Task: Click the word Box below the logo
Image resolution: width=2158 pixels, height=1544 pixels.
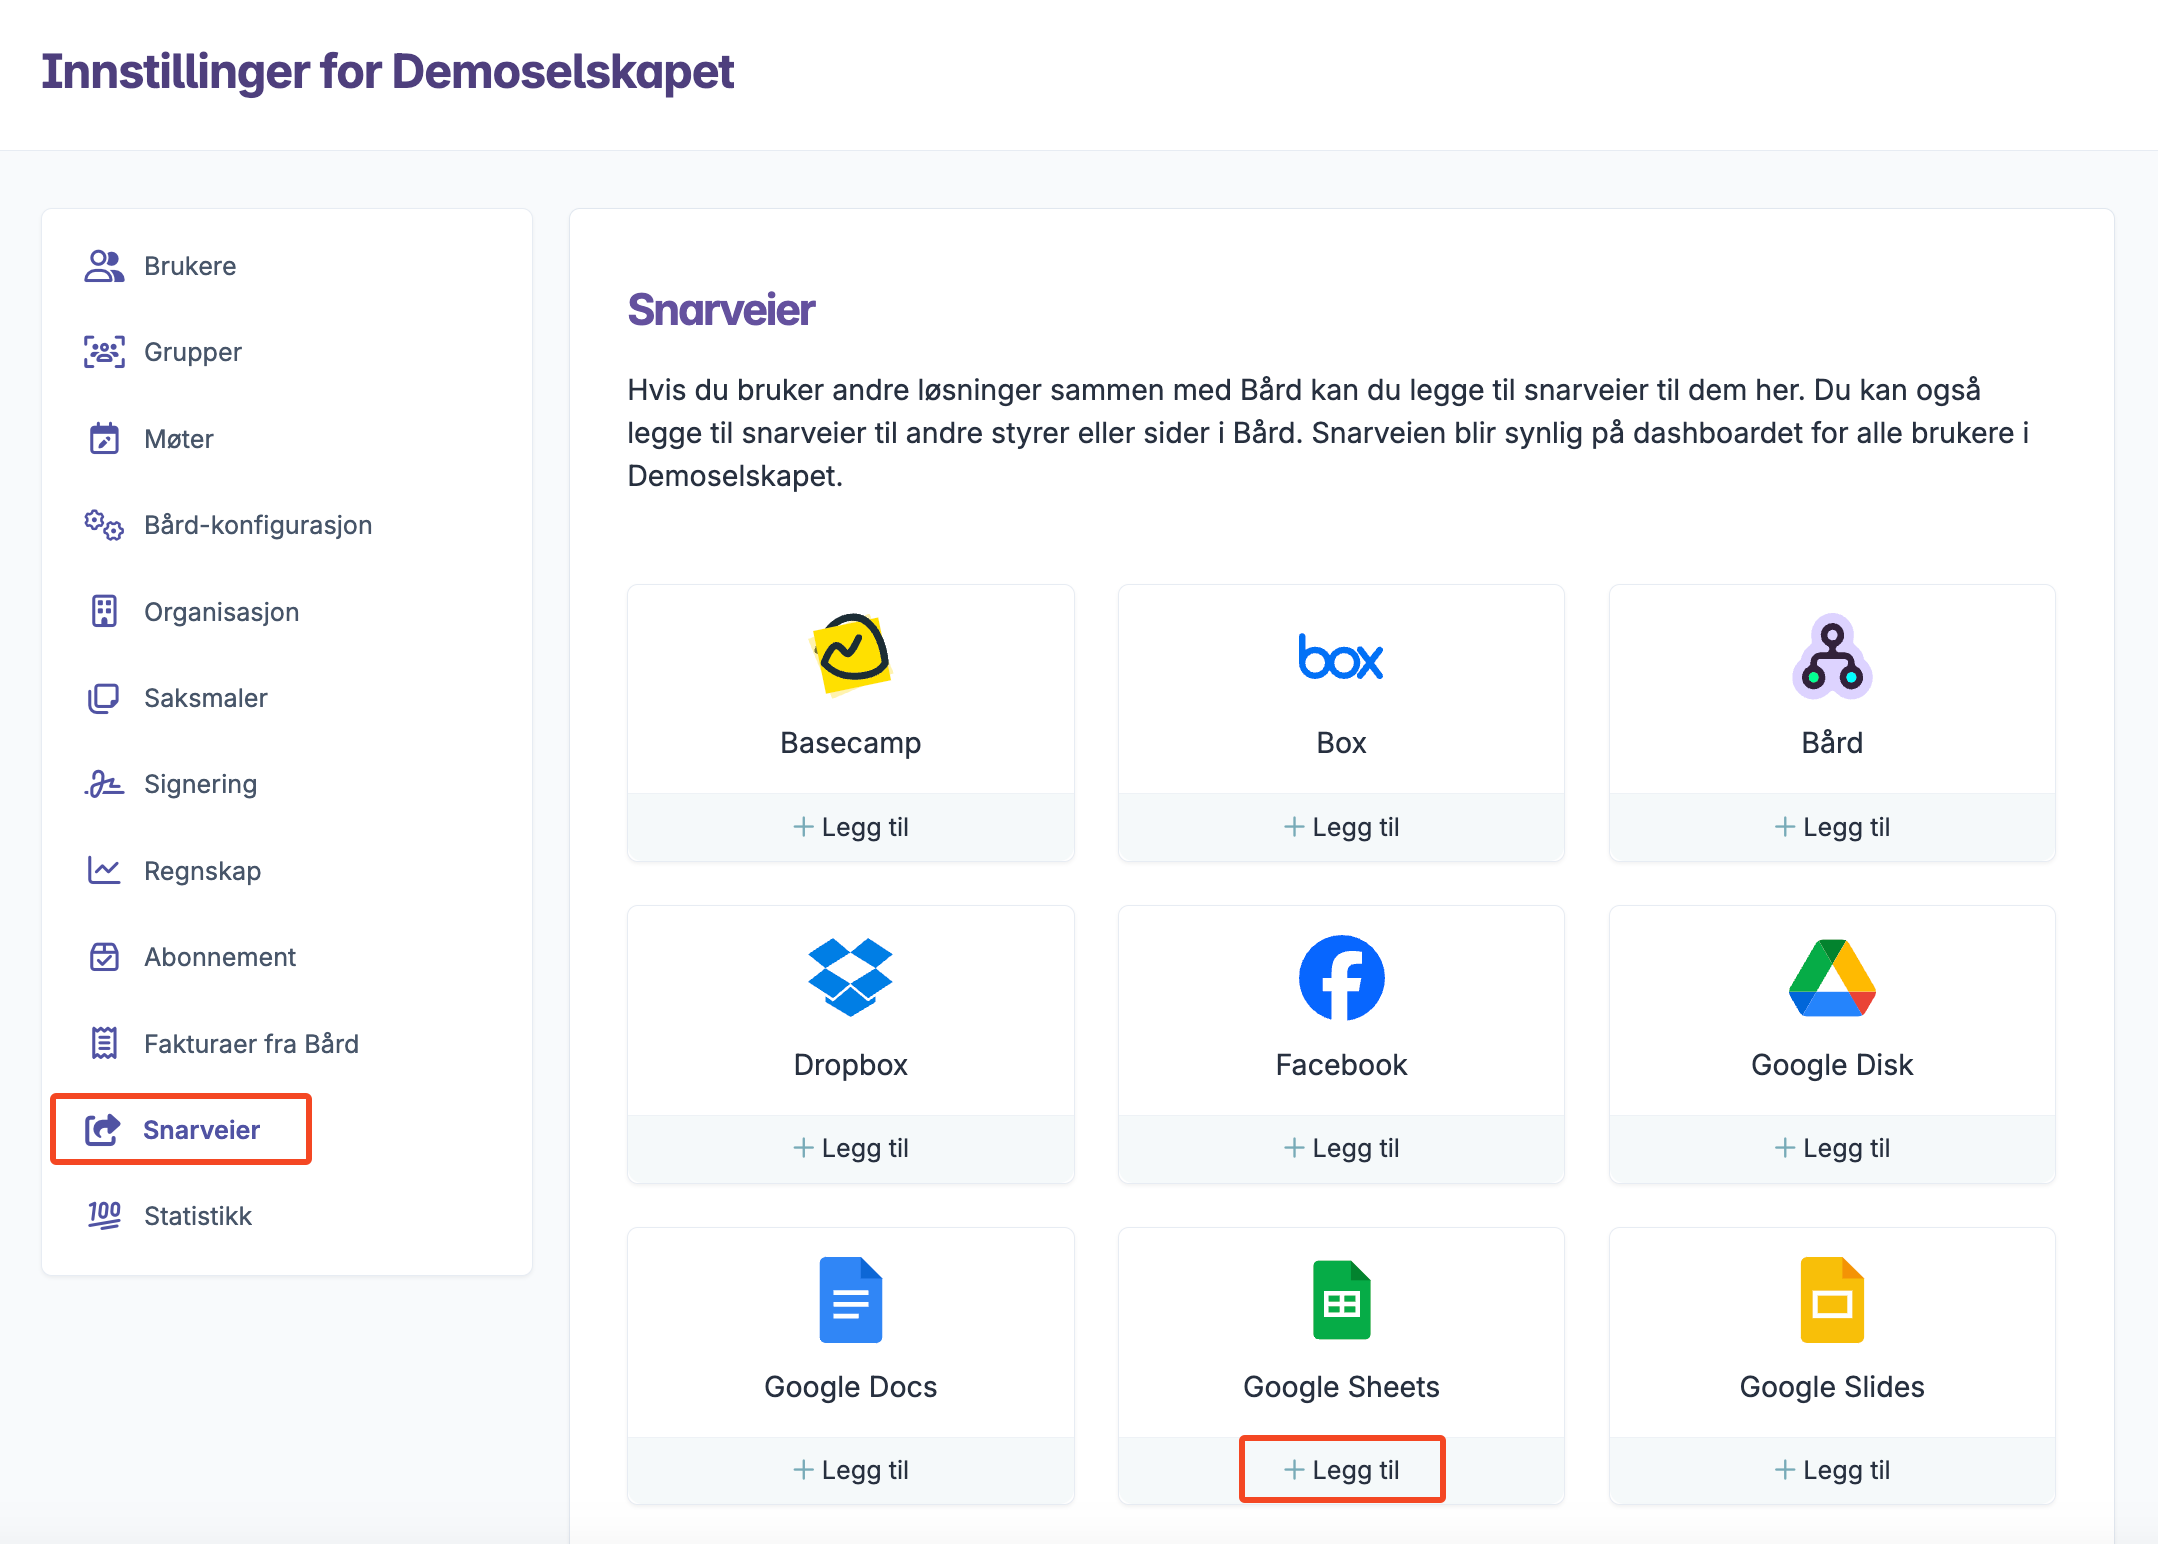Action: pos(1341,743)
